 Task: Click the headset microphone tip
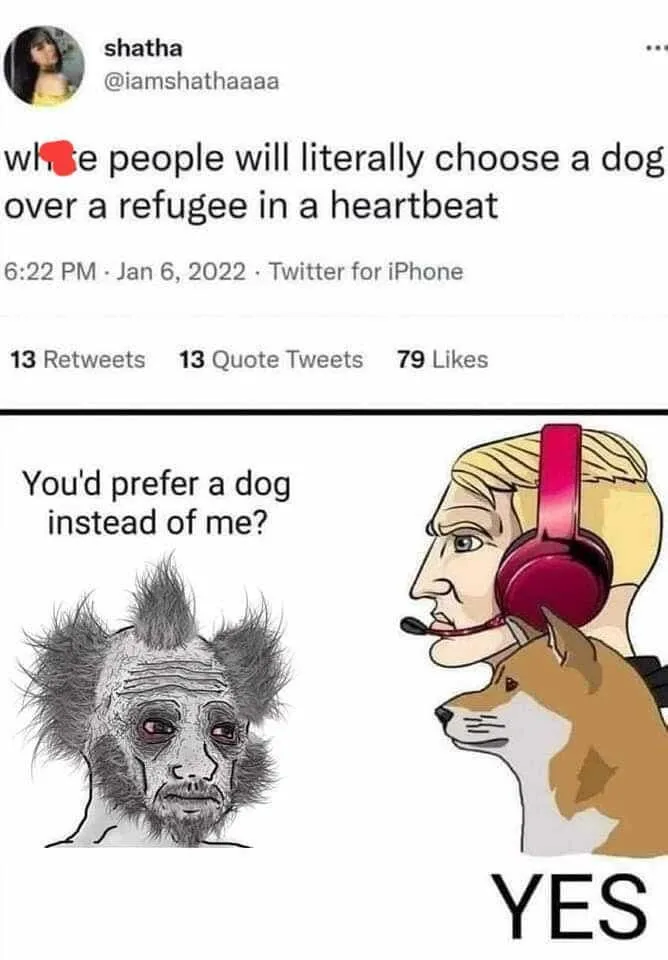click(x=413, y=626)
